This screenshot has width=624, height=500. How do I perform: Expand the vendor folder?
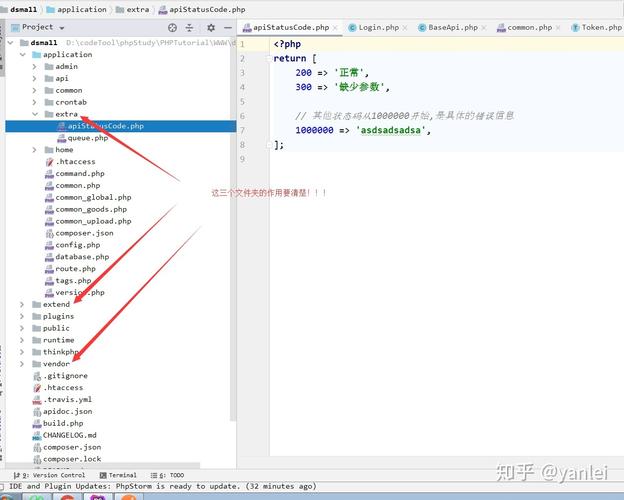tap(22, 364)
